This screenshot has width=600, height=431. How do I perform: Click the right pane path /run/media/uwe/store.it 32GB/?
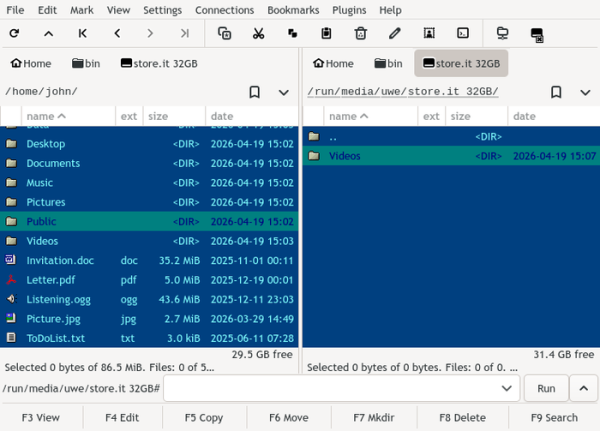403,91
